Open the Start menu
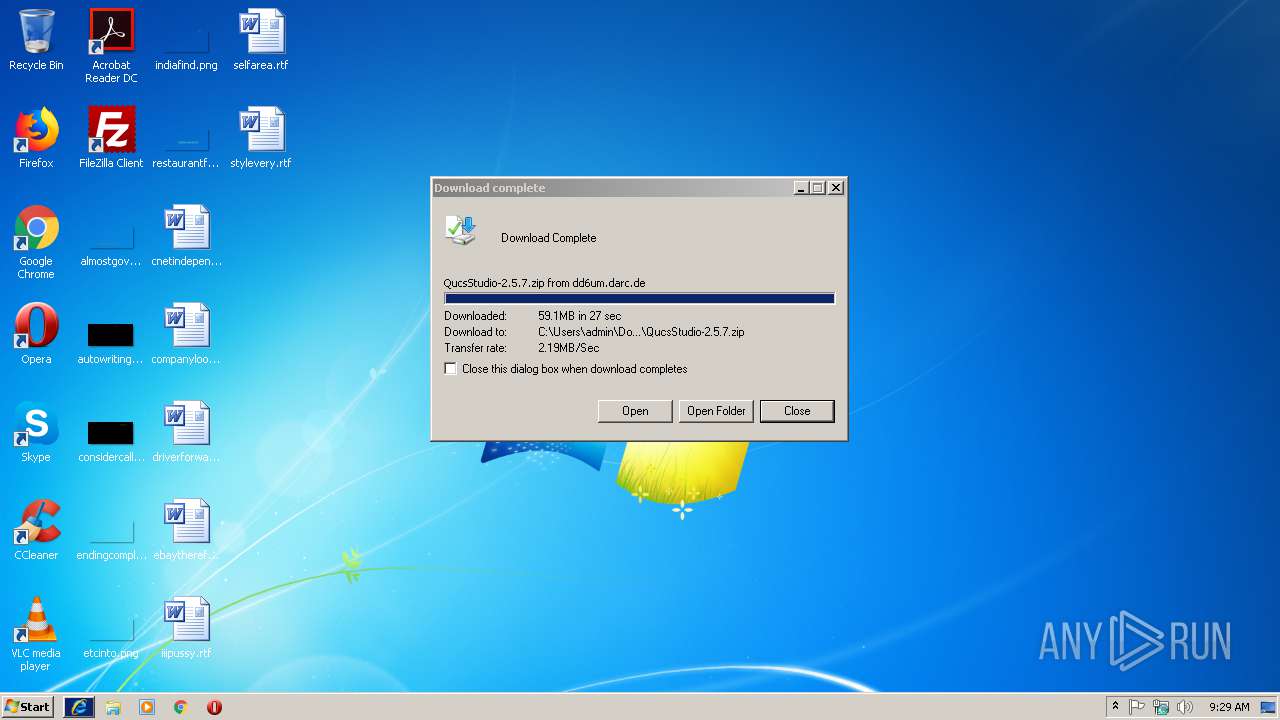Screen dimensions: 1280x720 (28, 707)
